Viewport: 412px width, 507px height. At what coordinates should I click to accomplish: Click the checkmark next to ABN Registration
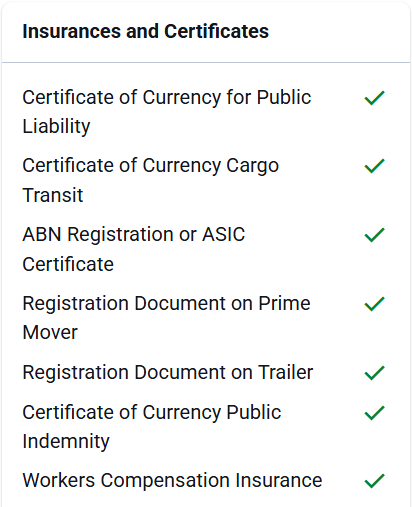click(x=375, y=235)
